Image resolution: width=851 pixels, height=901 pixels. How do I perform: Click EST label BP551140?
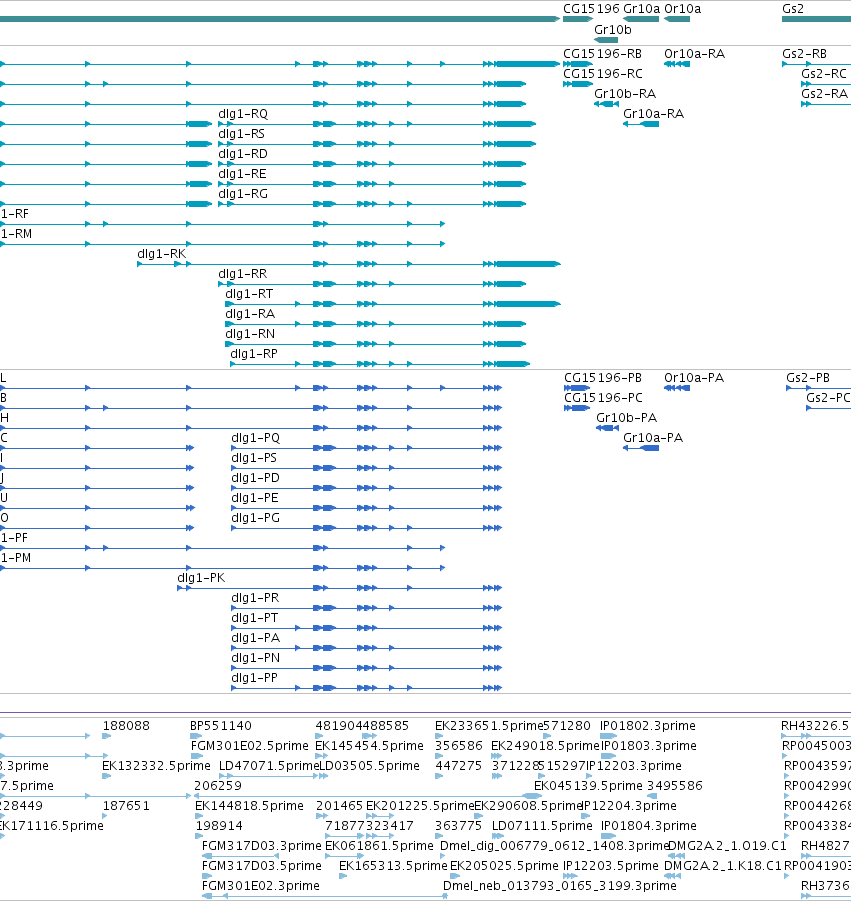coord(221,726)
